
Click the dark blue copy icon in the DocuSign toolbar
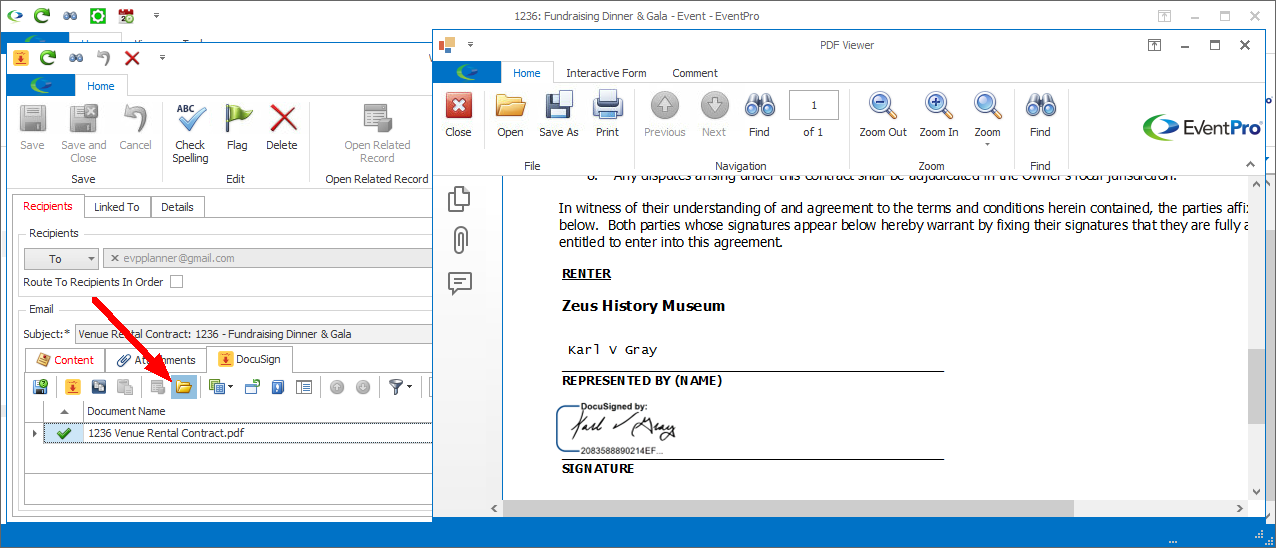click(x=99, y=387)
